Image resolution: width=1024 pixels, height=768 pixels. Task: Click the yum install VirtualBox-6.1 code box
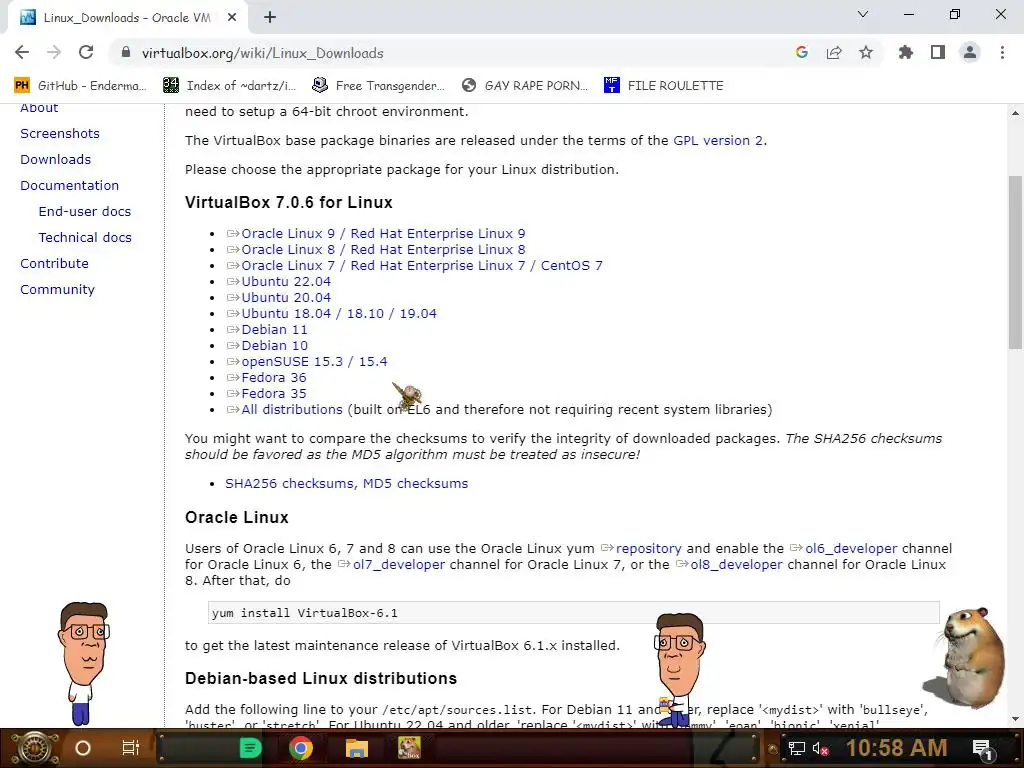point(573,613)
